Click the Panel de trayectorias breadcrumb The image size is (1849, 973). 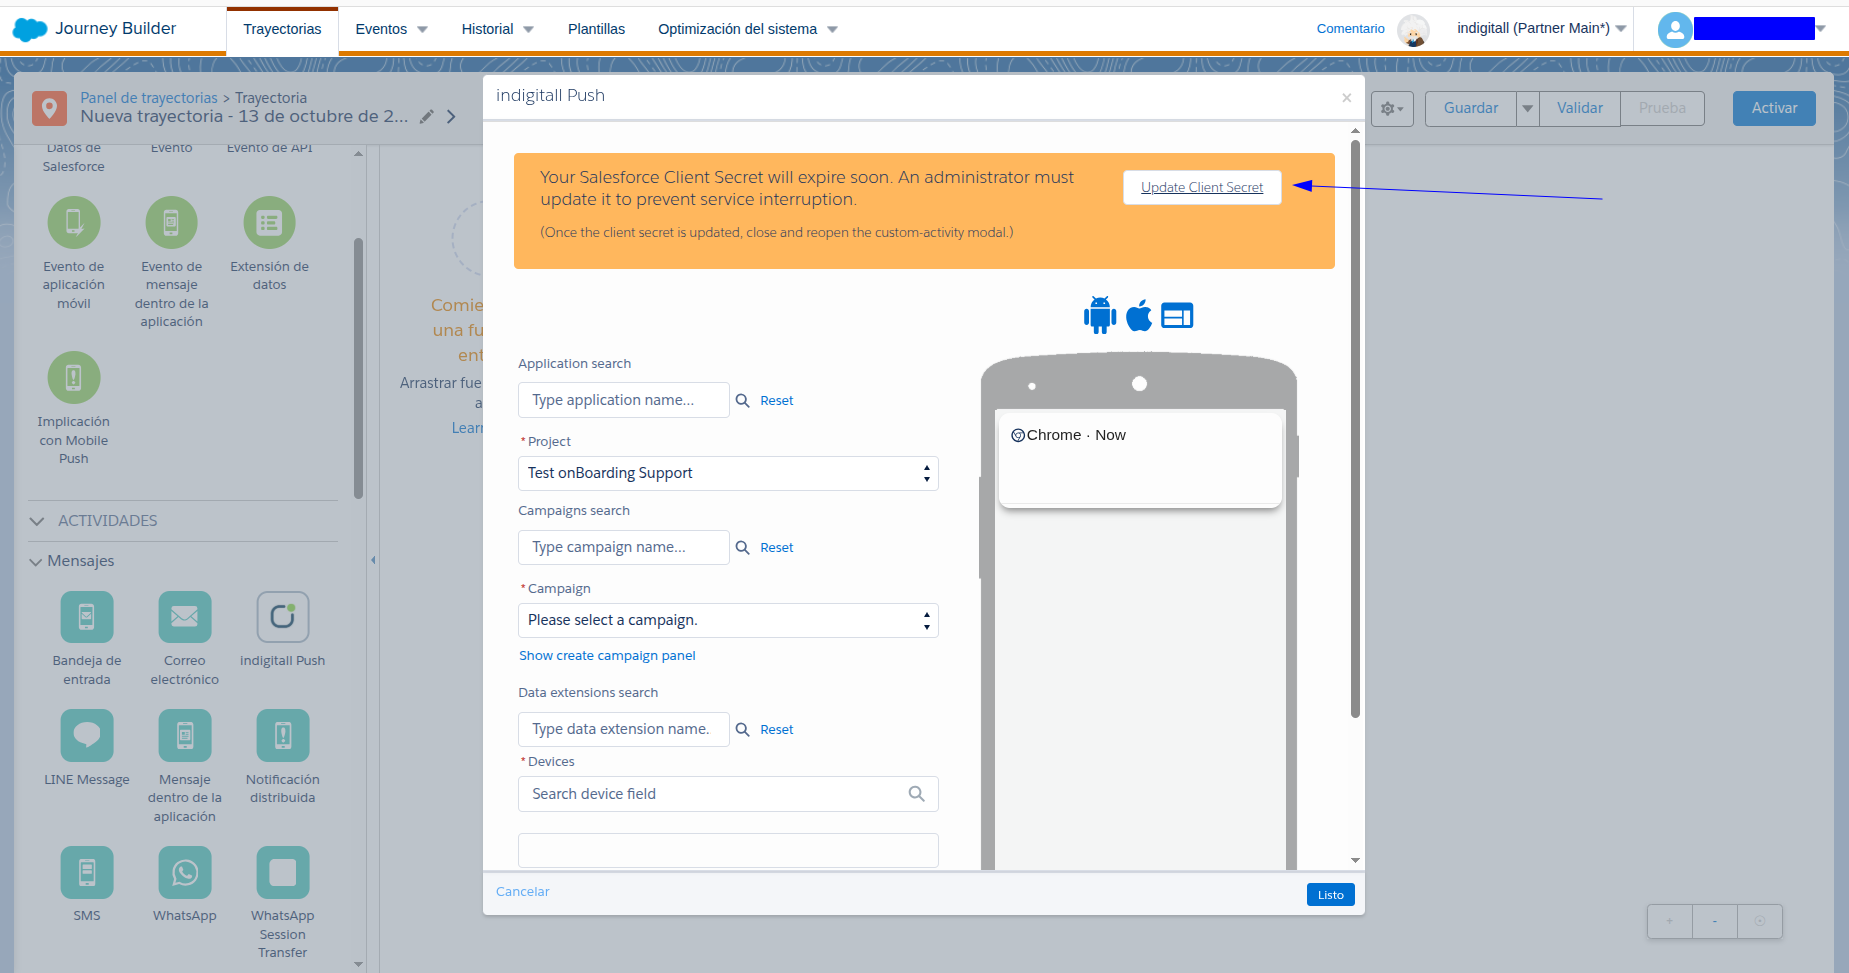click(x=149, y=98)
